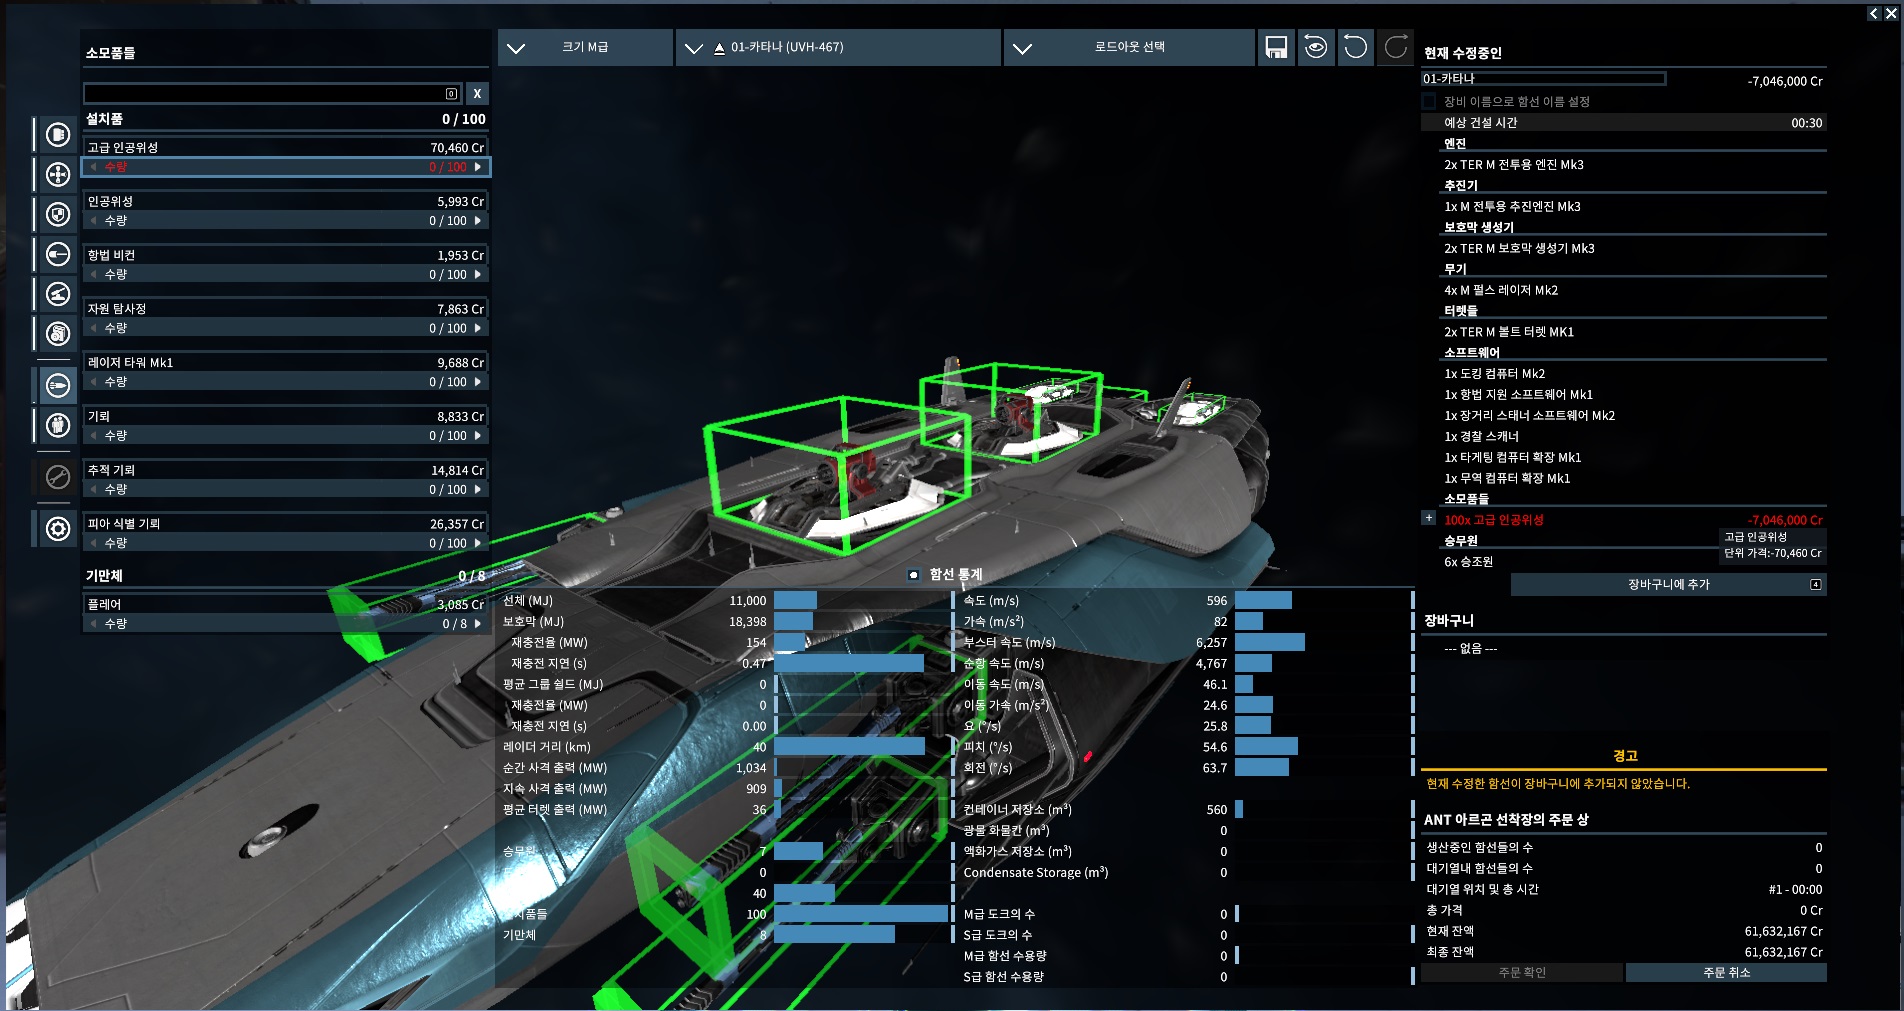The height and width of the screenshot is (1011, 1904).
Task: Open the turrets category icon
Action: 58,294
